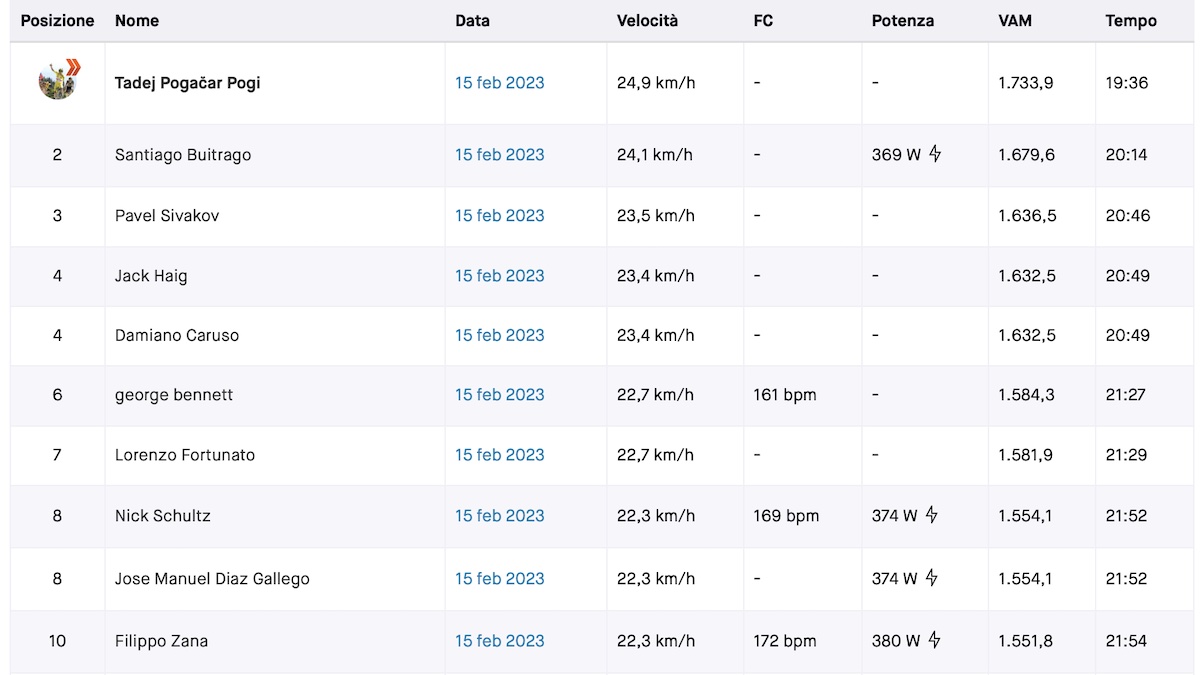
Task: Open Tadej Pogačar Pogi's 15 feb 2023 activity
Action: (x=499, y=83)
